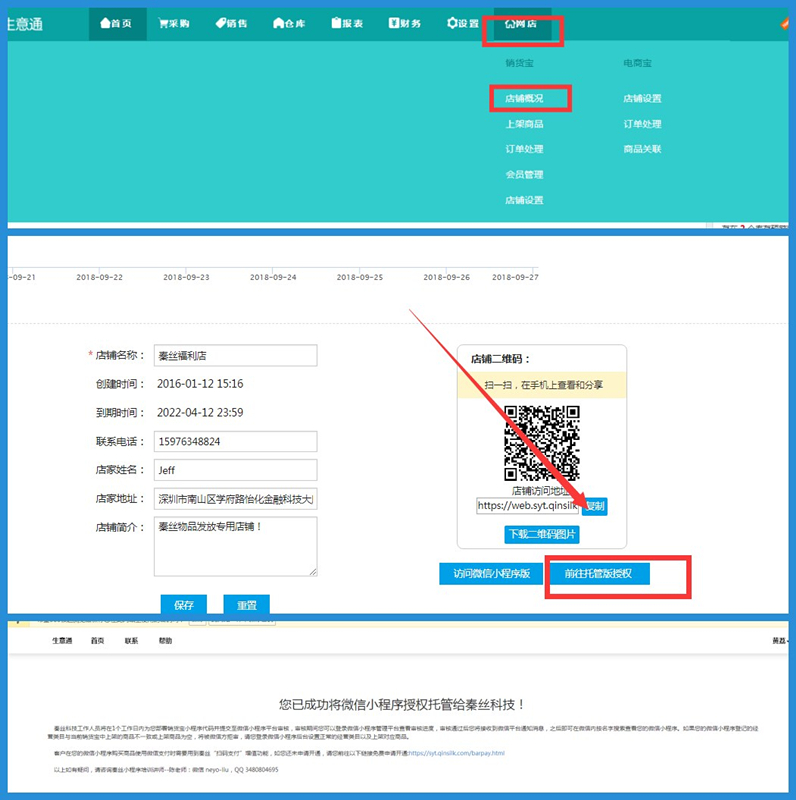The width and height of the screenshot is (796, 800).
Task: Click the 生意通 logo text at top left
Action: point(25,24)
